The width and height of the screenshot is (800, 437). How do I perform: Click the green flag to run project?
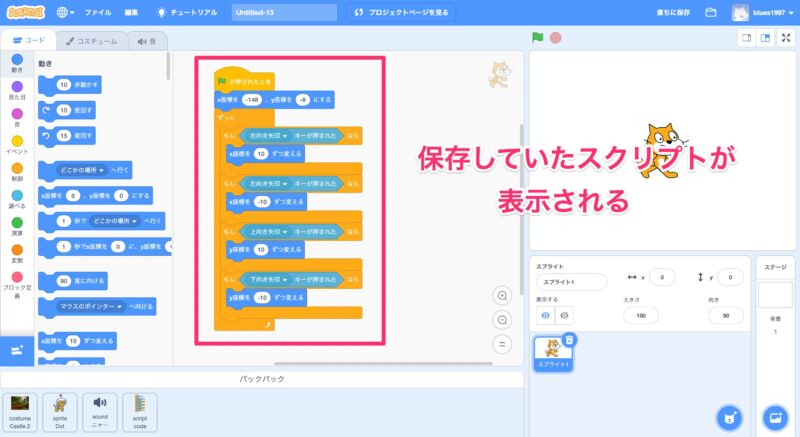(x=538, y=38)
